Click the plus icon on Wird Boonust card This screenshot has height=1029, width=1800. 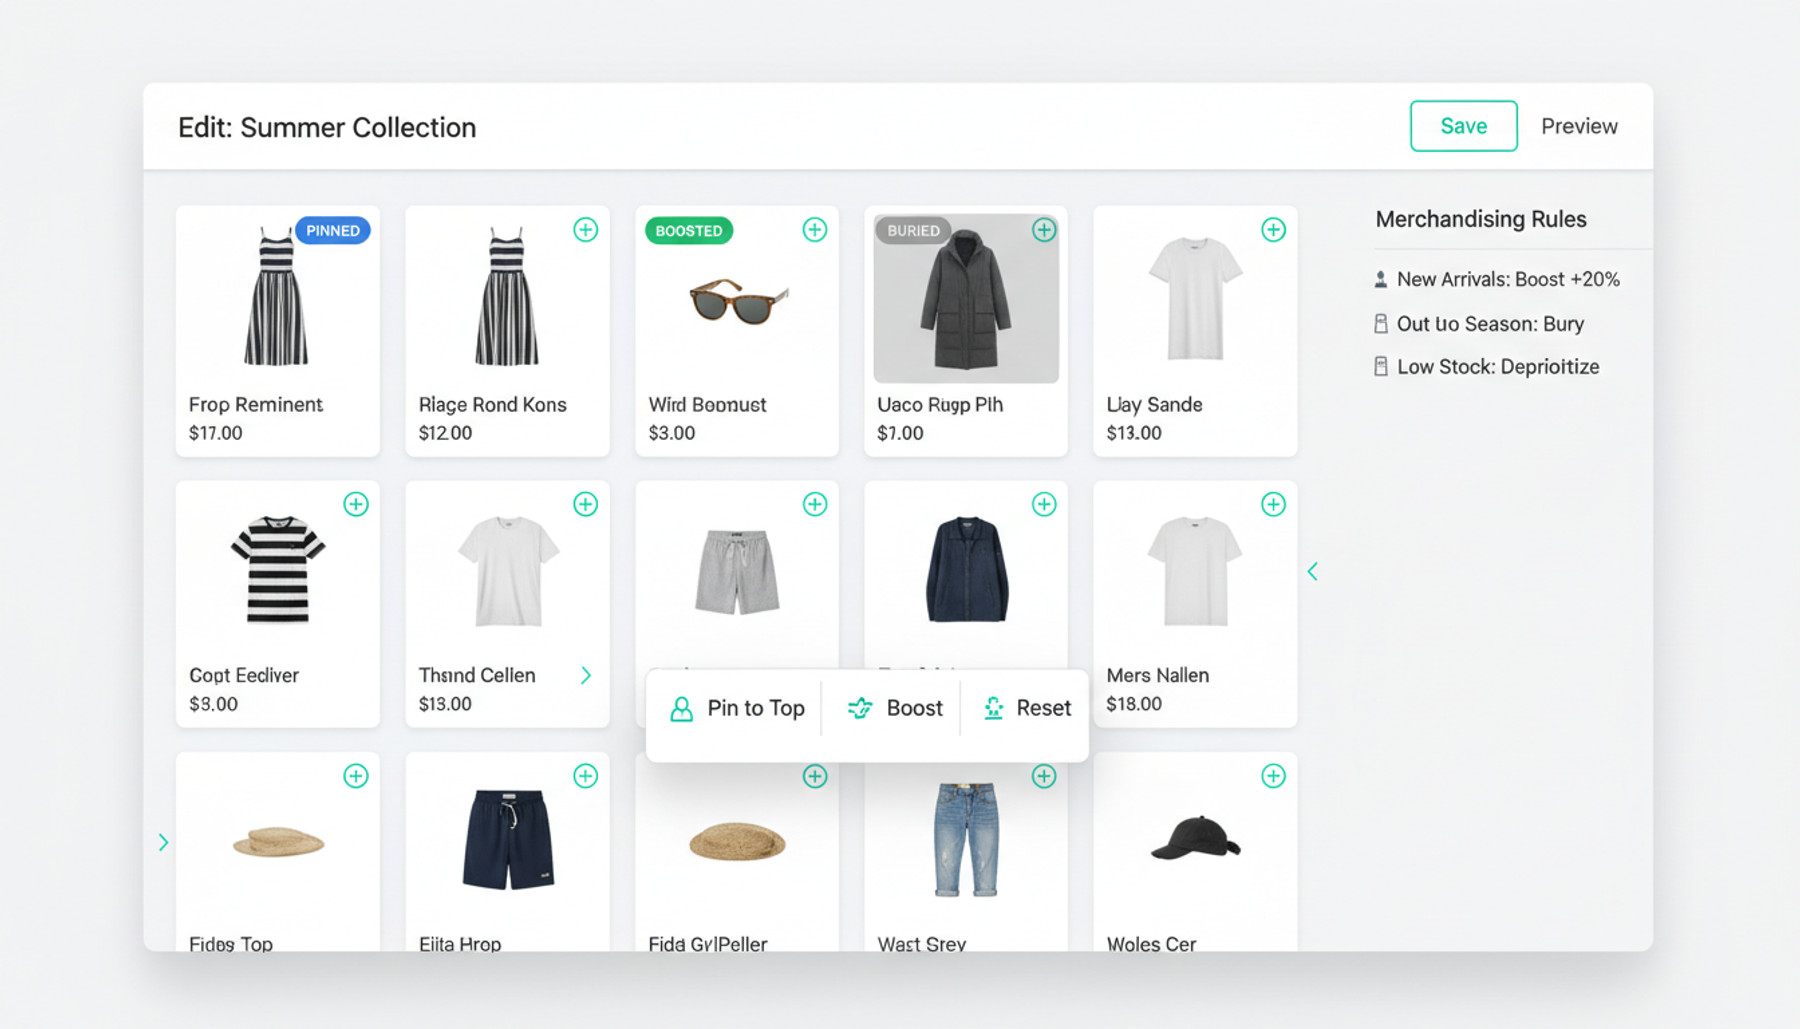(815, 230)
